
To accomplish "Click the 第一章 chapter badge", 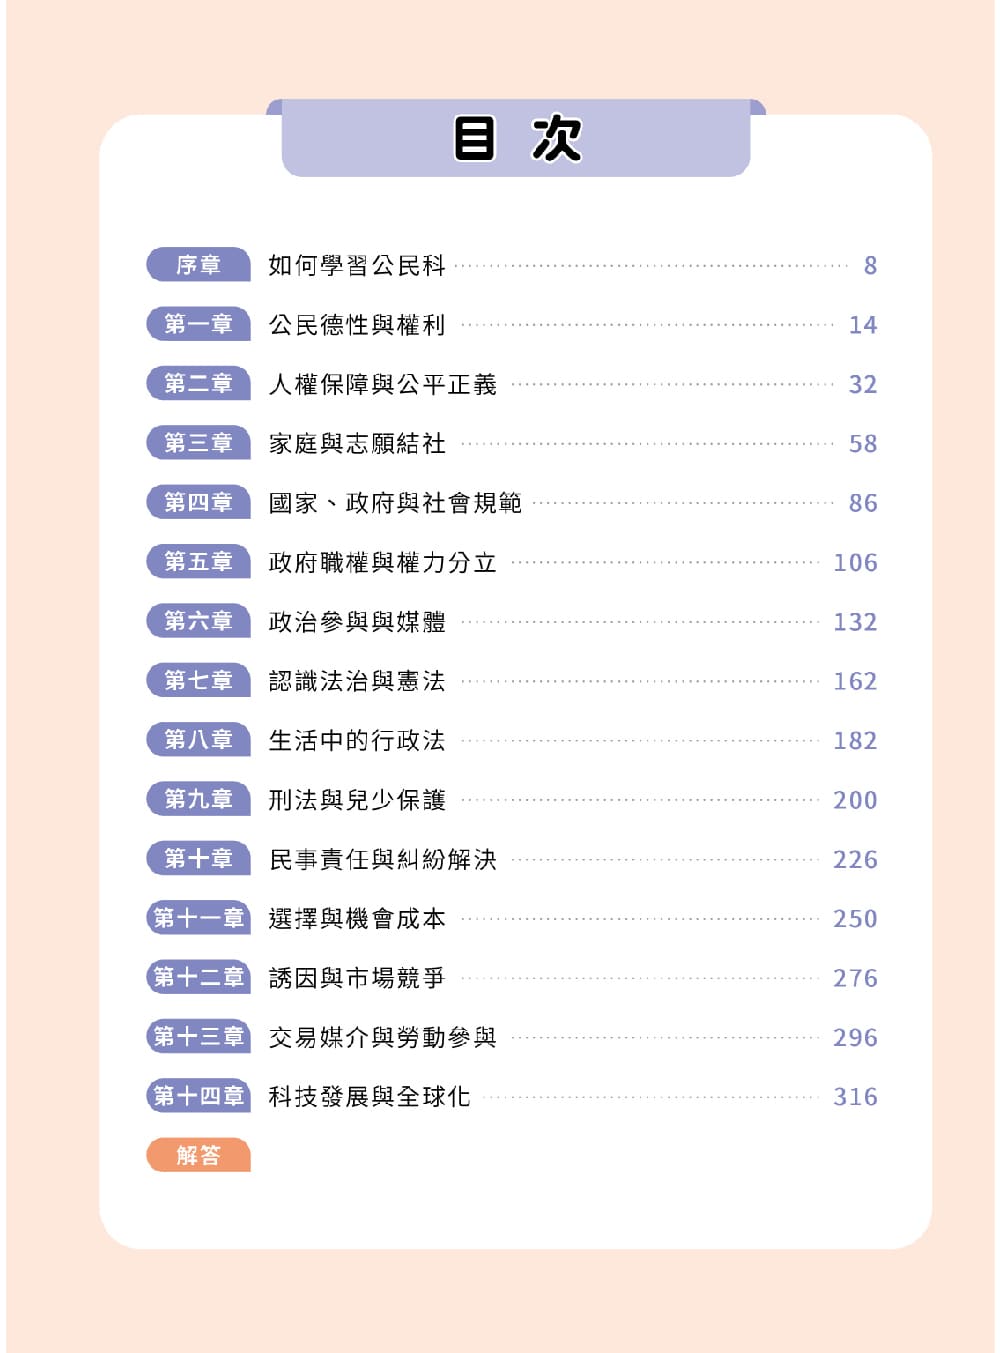I will pyautogui.click(x=198, y=324).
